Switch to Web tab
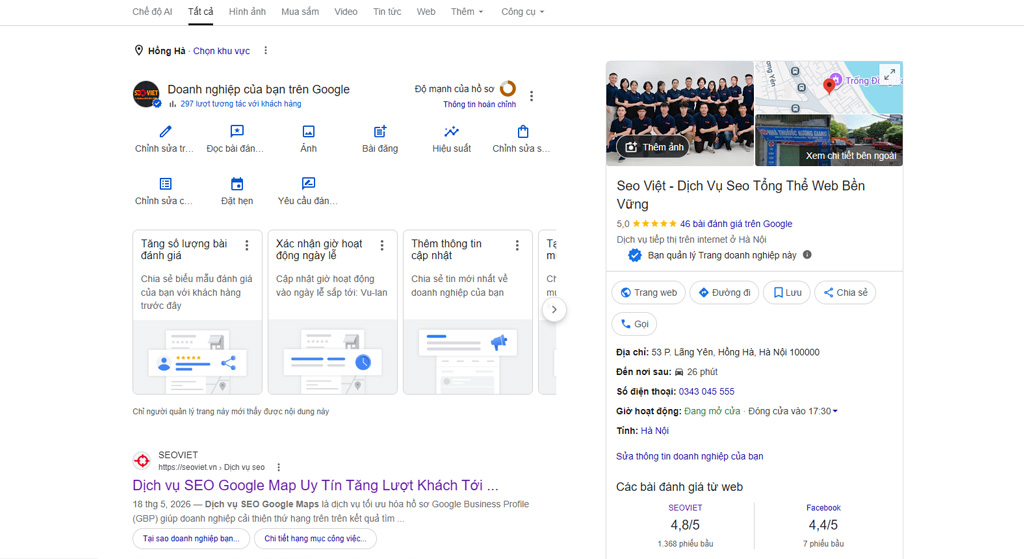Viewport: 1024px width, 559px height. (x=426, y=12)
